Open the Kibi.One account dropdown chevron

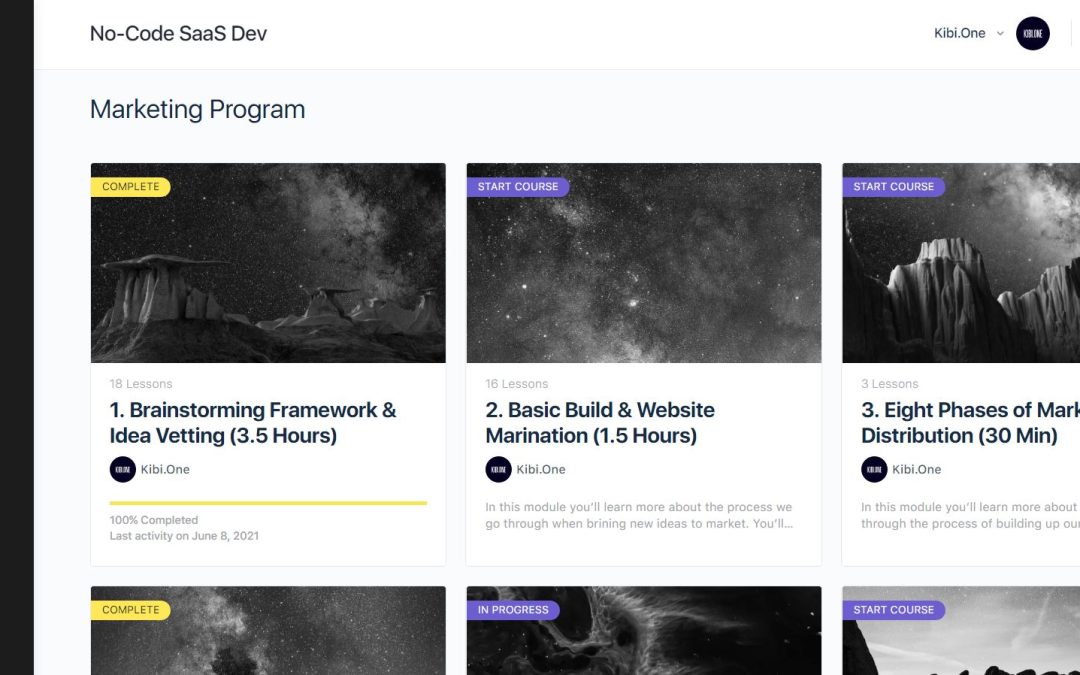pos(1000,33)
